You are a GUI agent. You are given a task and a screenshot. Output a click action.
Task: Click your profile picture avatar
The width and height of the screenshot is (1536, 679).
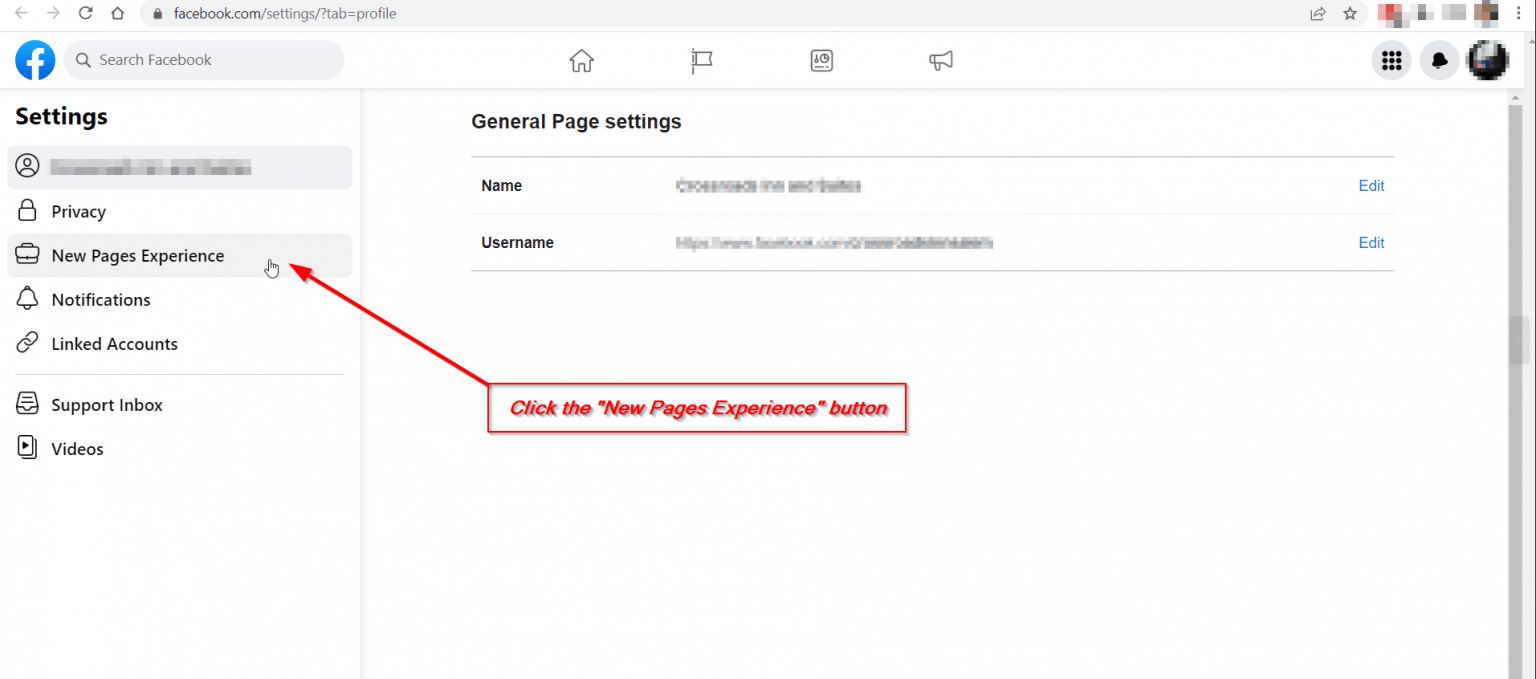1487,60
